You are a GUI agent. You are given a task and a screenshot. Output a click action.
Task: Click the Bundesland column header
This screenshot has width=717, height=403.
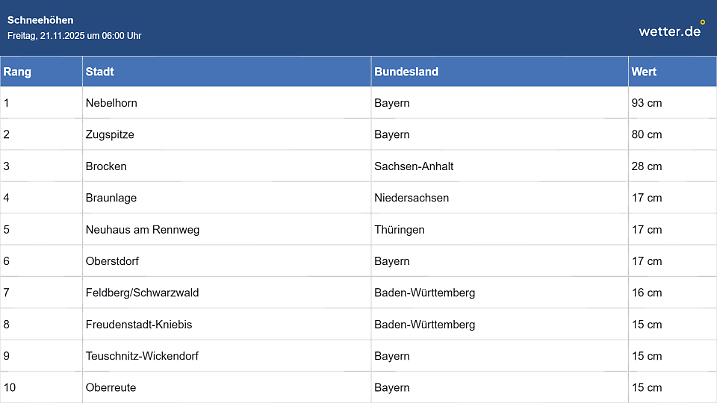tap(406, 72)
